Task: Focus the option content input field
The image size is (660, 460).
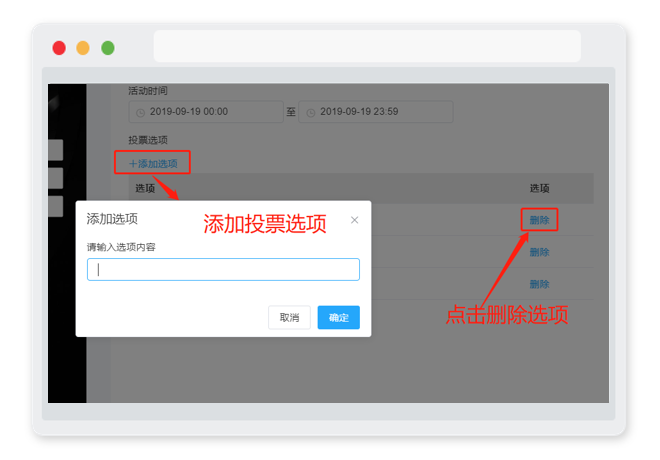Action: click(223, 269)
